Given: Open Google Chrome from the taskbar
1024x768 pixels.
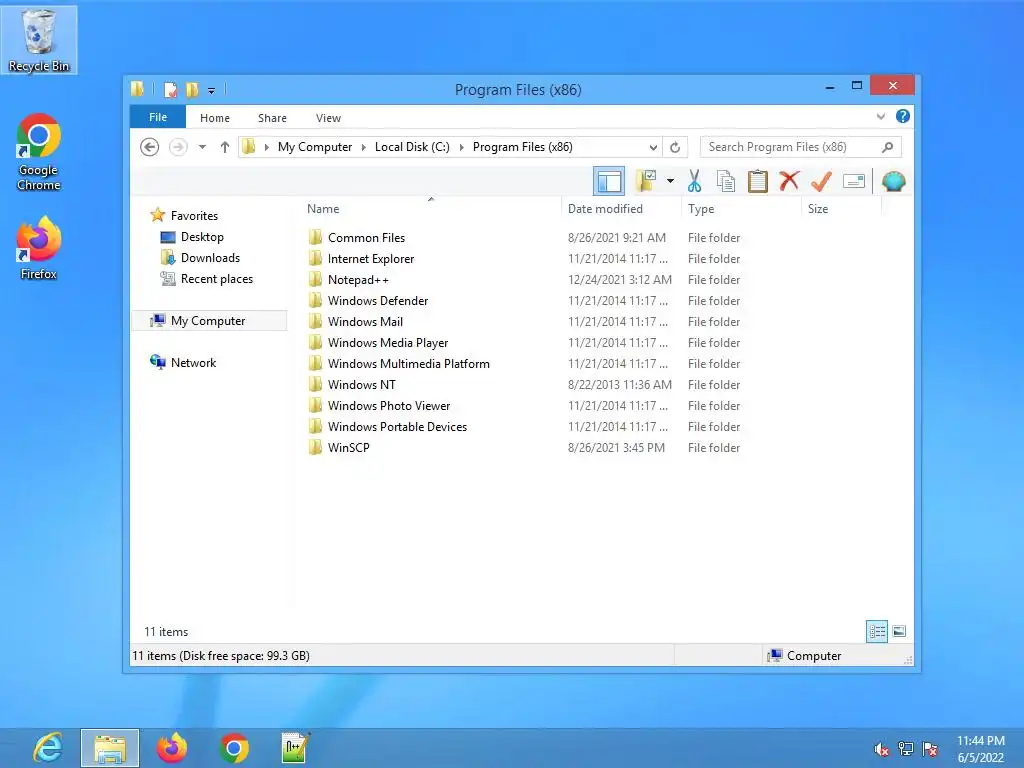Looking at the screenshot, I should 234,748.
